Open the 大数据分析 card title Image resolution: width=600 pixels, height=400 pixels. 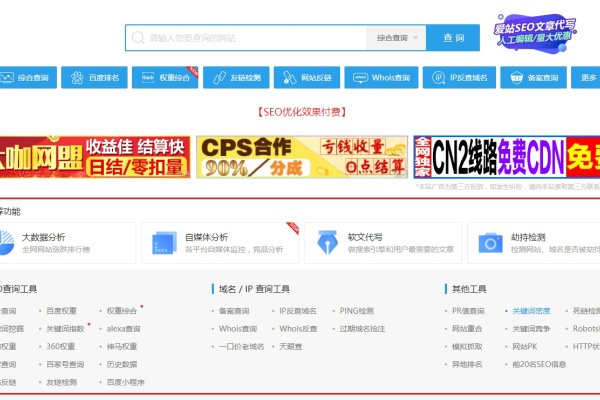pyautogui.click(x=44, y=237)
